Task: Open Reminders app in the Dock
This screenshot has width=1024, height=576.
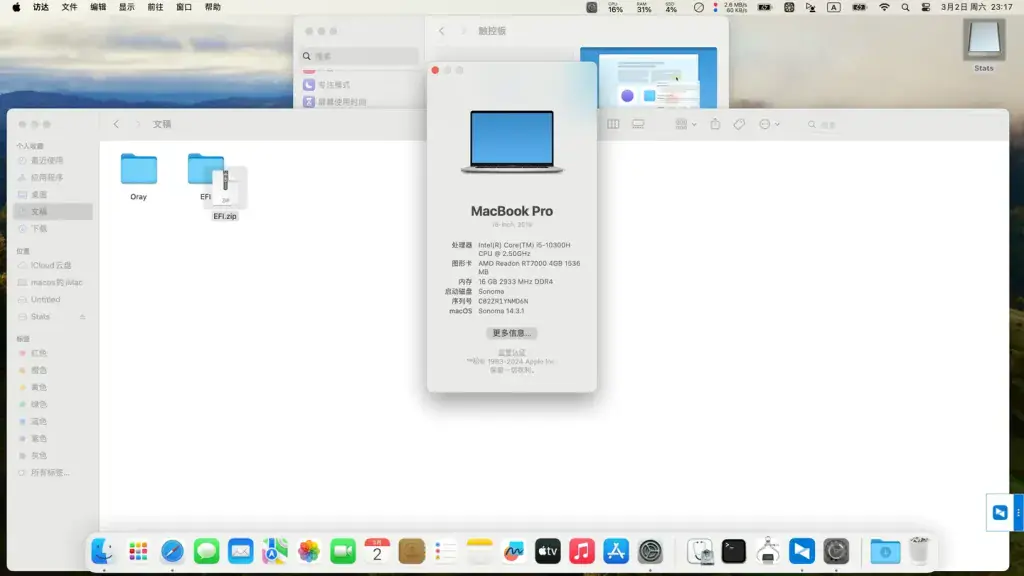Action: click(x=445, y=551)
